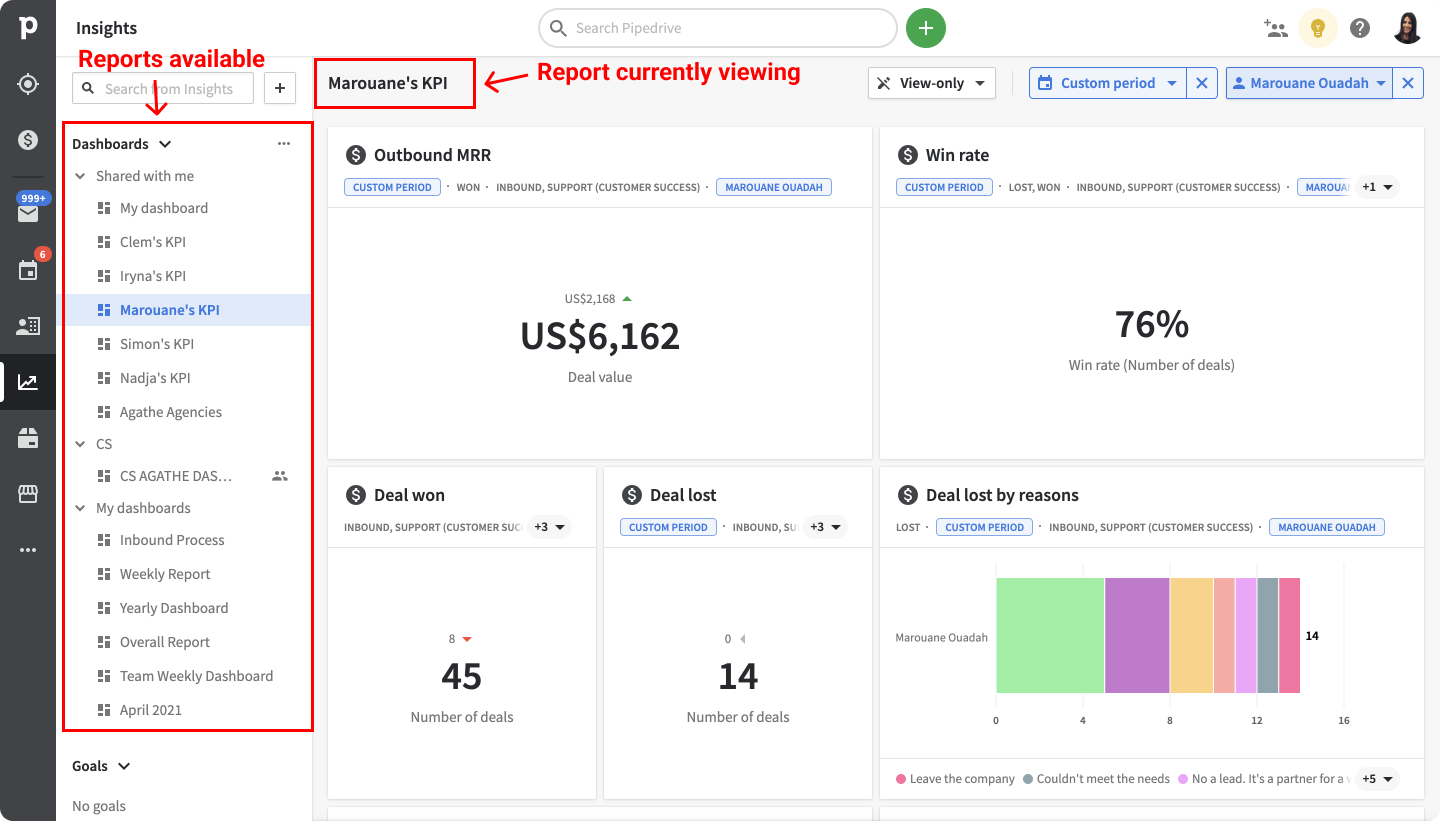Open the Custom period dropdown
1440x821 pixels.
tap(1108, 83)
